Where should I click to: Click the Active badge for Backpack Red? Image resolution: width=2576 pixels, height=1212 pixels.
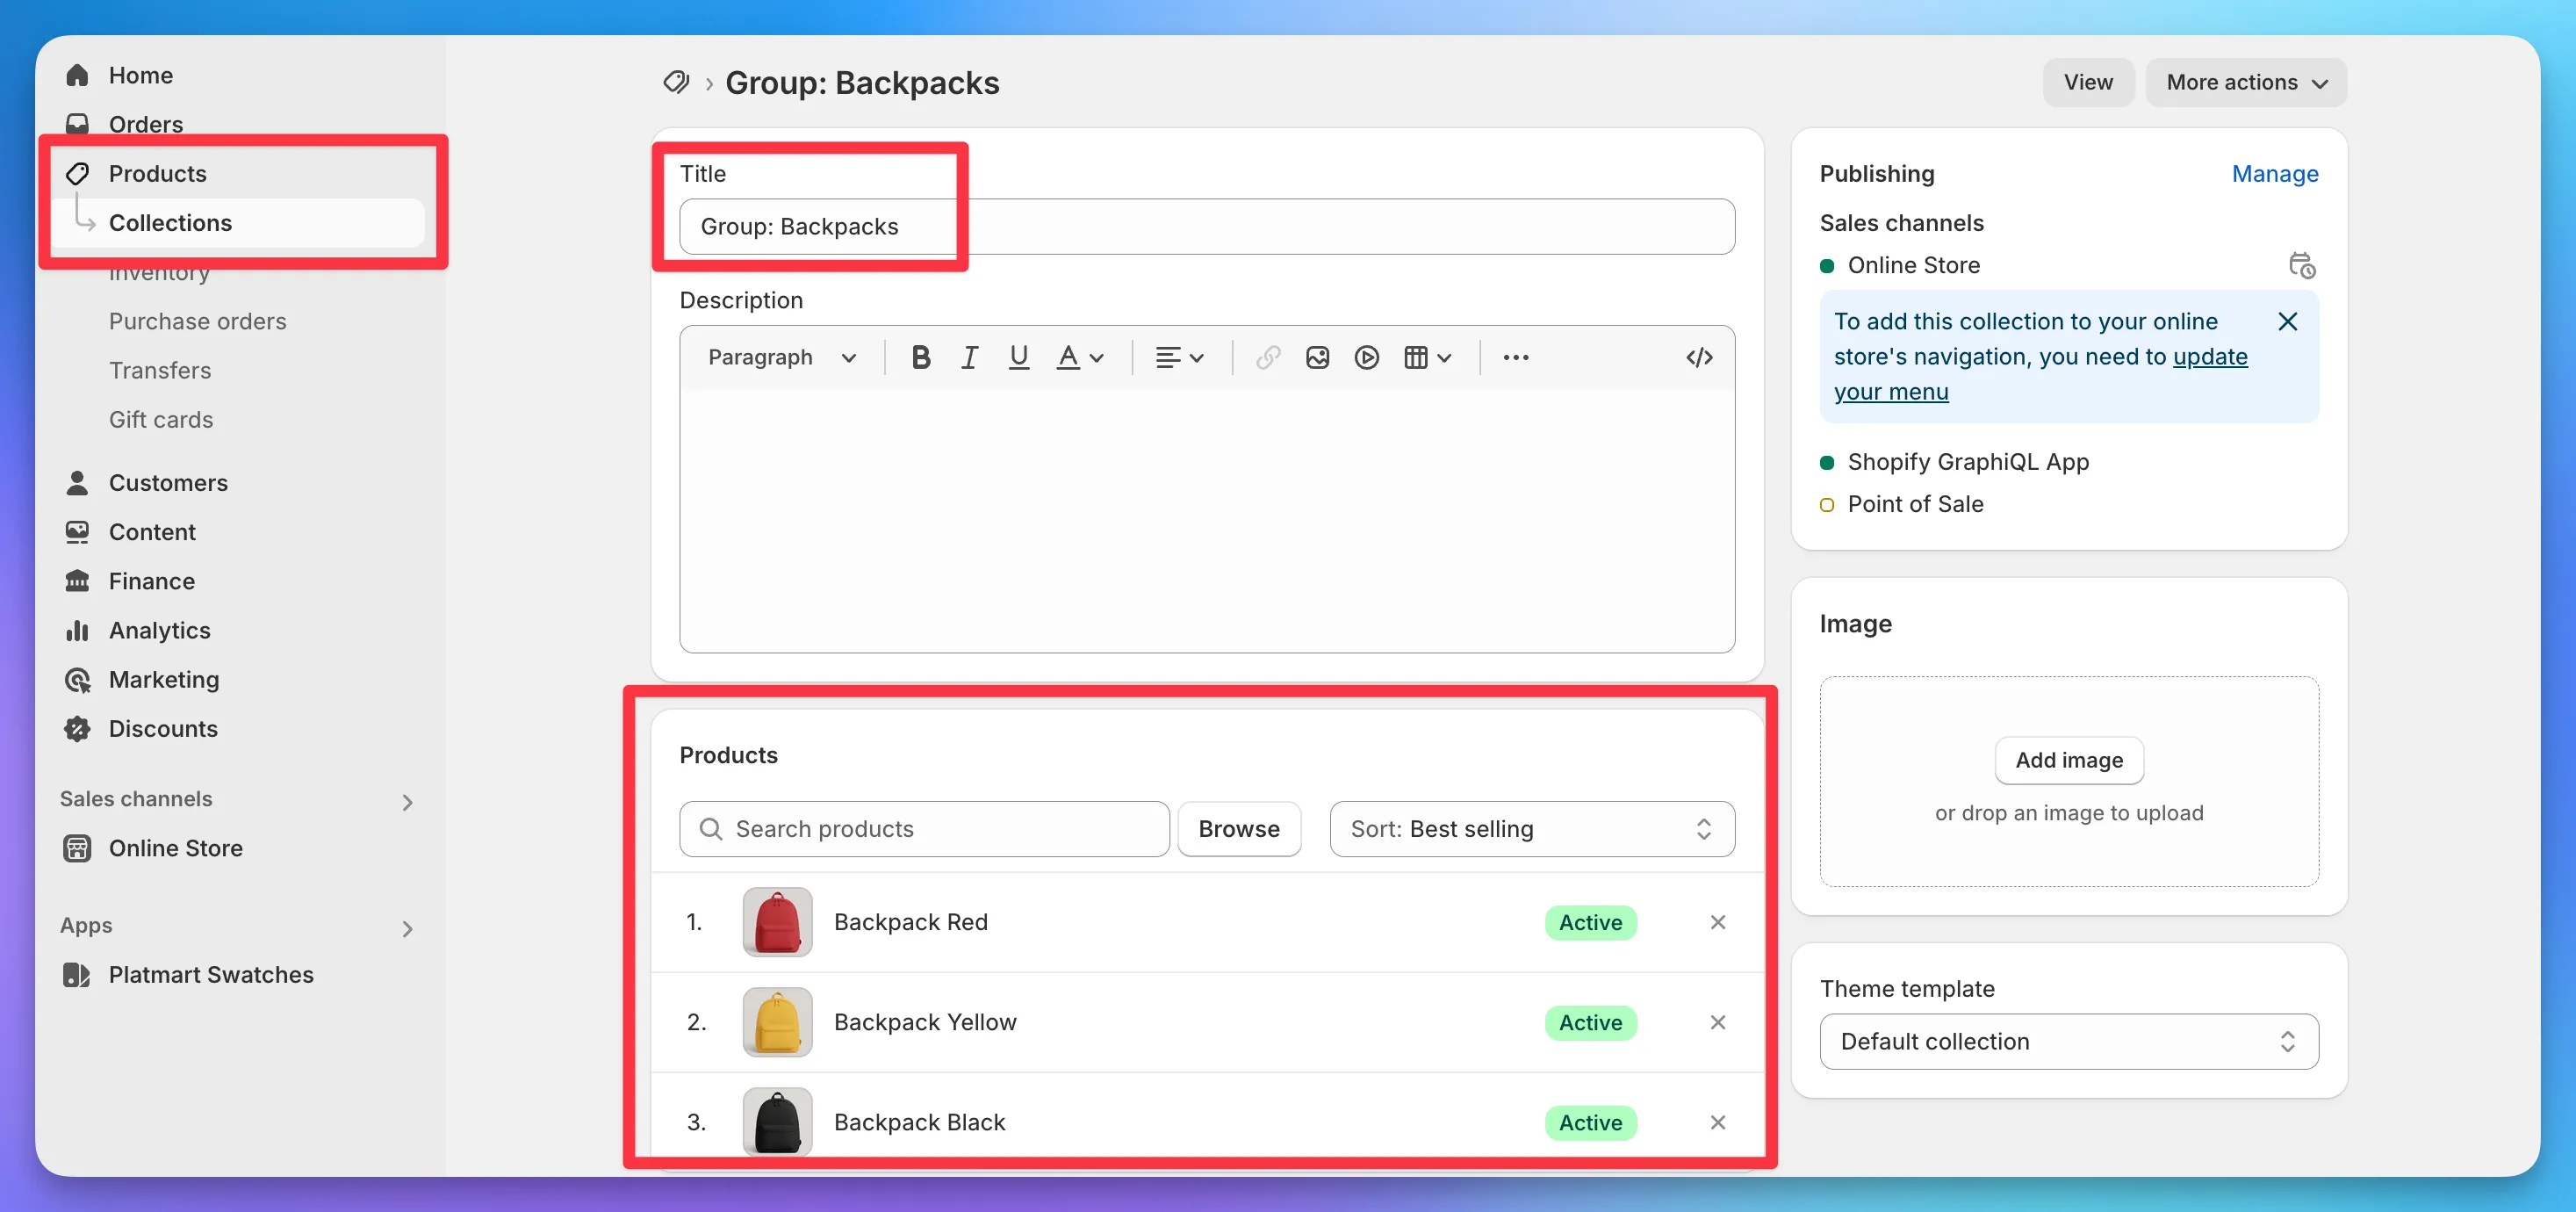click(x=1590, y=921)
